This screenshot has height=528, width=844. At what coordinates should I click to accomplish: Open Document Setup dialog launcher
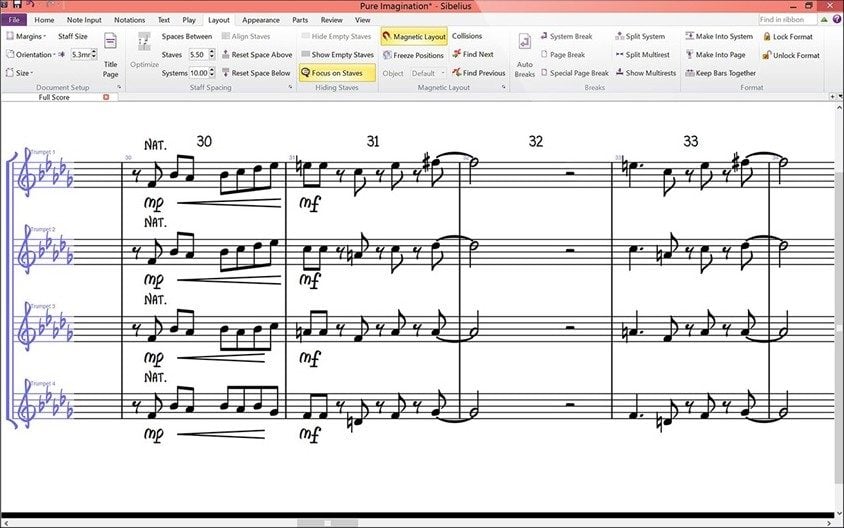tap(119, 87)
